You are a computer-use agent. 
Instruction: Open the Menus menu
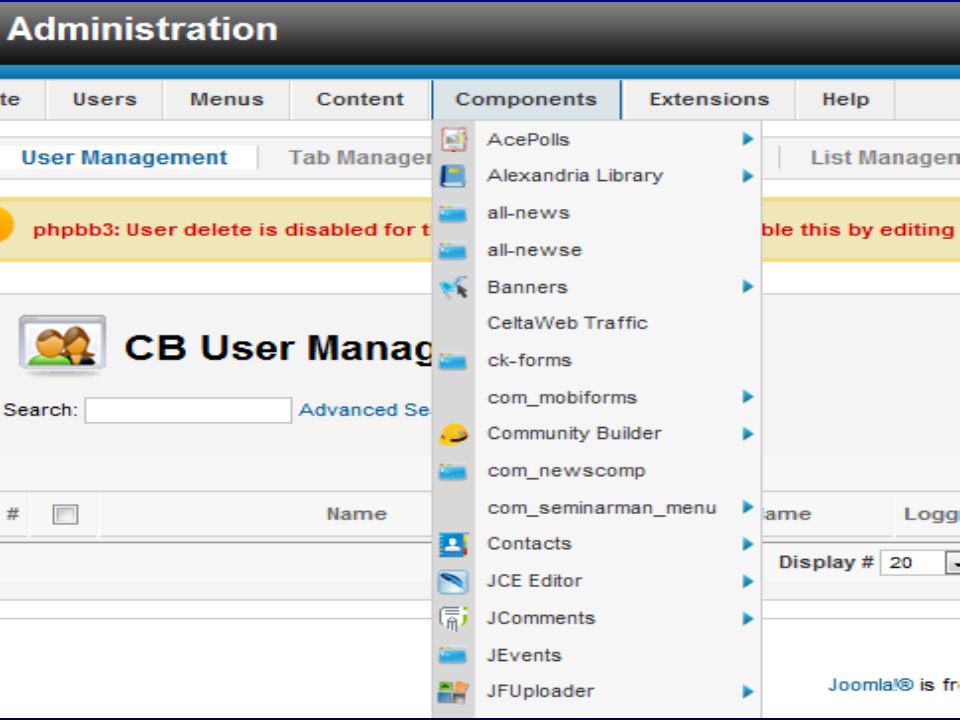[x=227, y=99]
